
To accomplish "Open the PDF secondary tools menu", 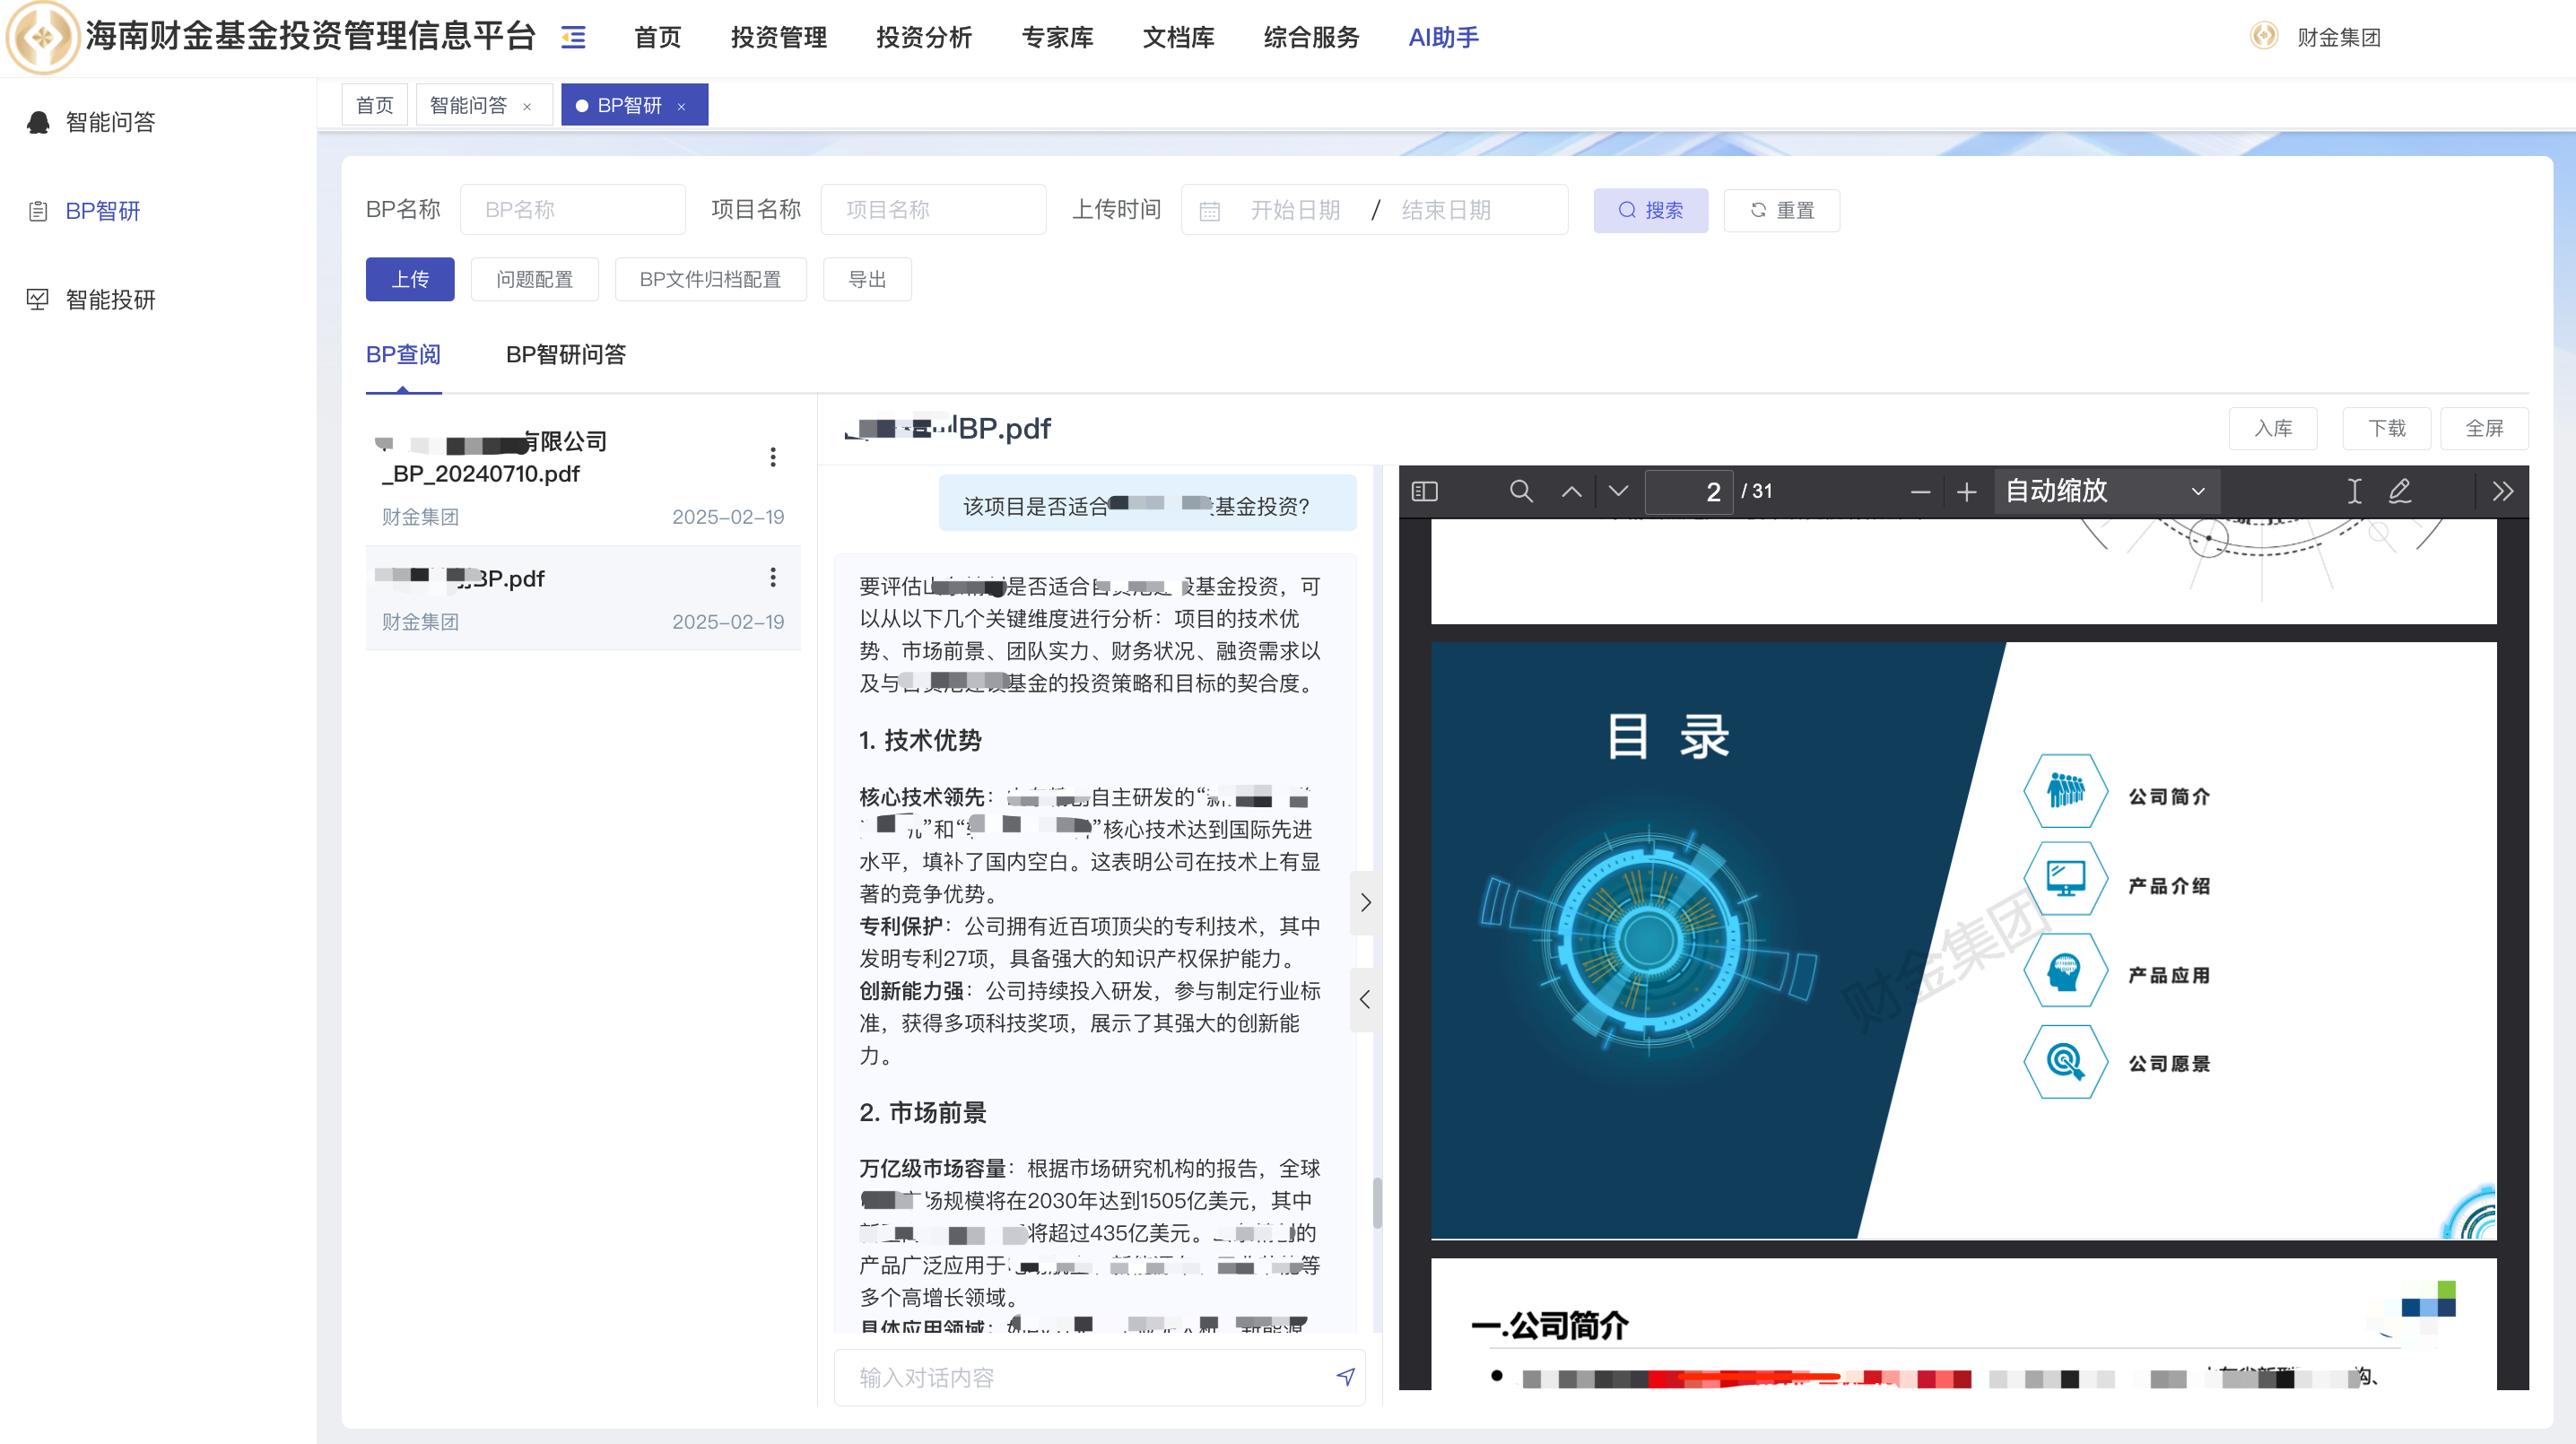I will pos(2502,491).
